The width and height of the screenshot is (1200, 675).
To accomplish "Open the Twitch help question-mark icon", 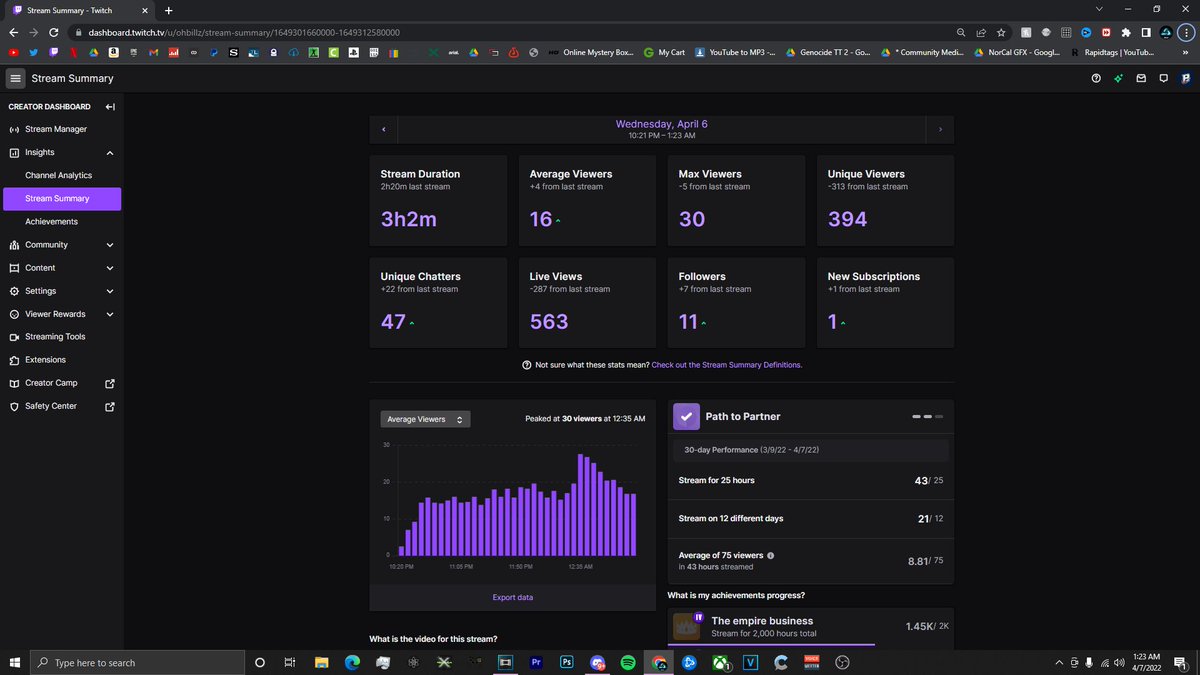I will coord(1096,78).
